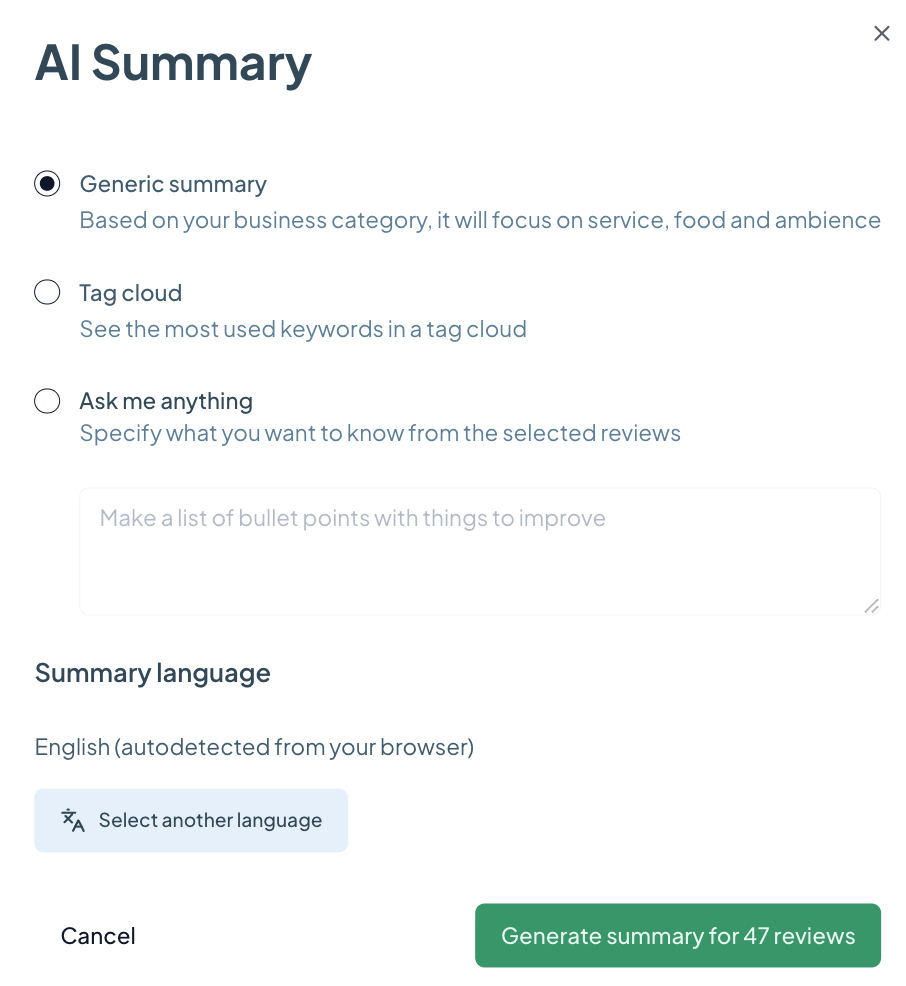
Task: Focus the Ask me anything text box
Action: pyautogui.click(x=480, y=560)
